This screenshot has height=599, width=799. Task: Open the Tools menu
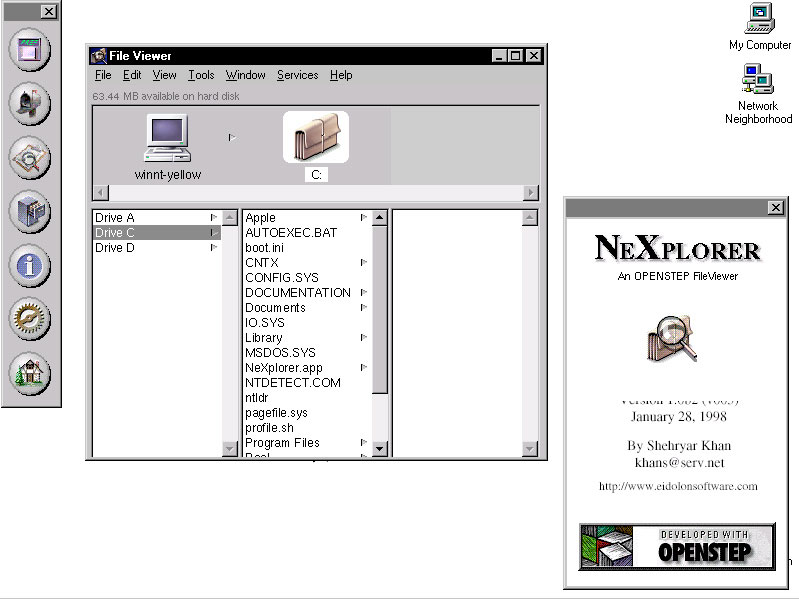point(201,75)
